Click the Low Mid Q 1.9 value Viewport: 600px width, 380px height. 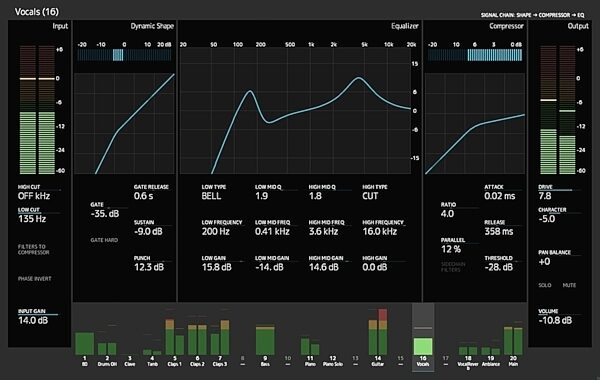(261, 196)
